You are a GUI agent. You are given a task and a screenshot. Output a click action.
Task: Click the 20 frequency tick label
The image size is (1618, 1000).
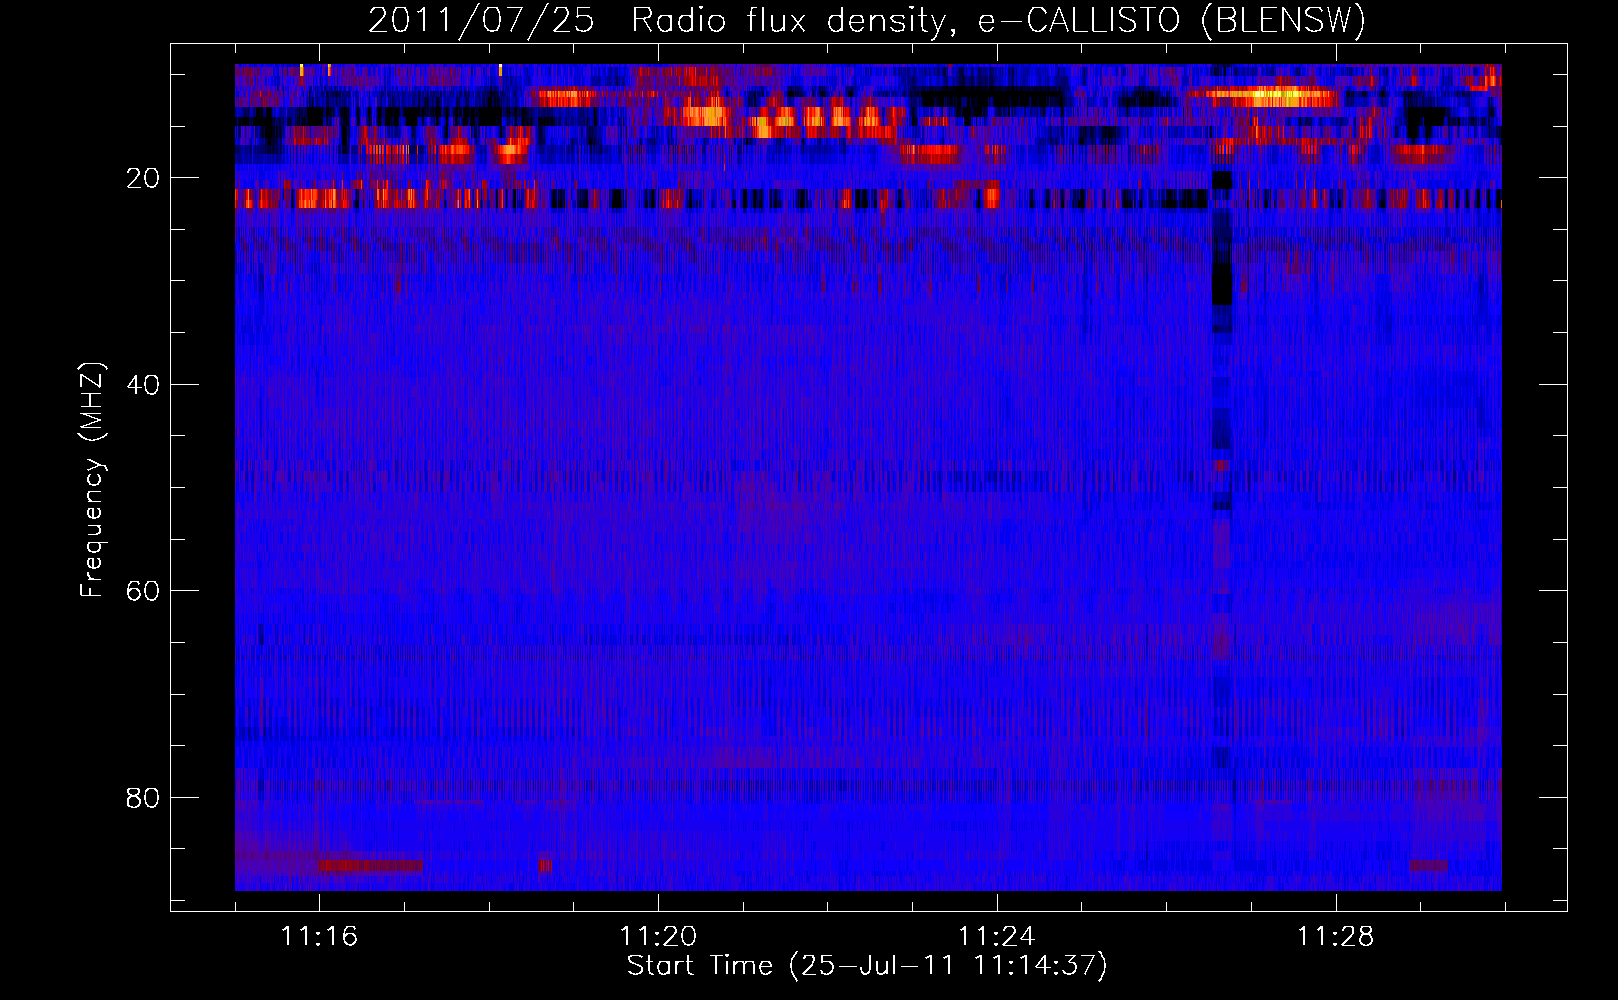(x=144, y=178)
